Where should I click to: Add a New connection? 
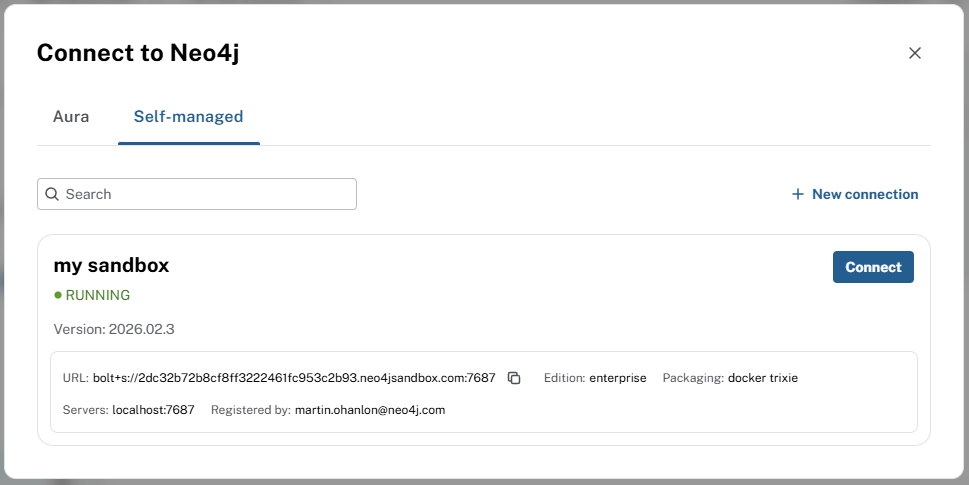coord(855,194)
